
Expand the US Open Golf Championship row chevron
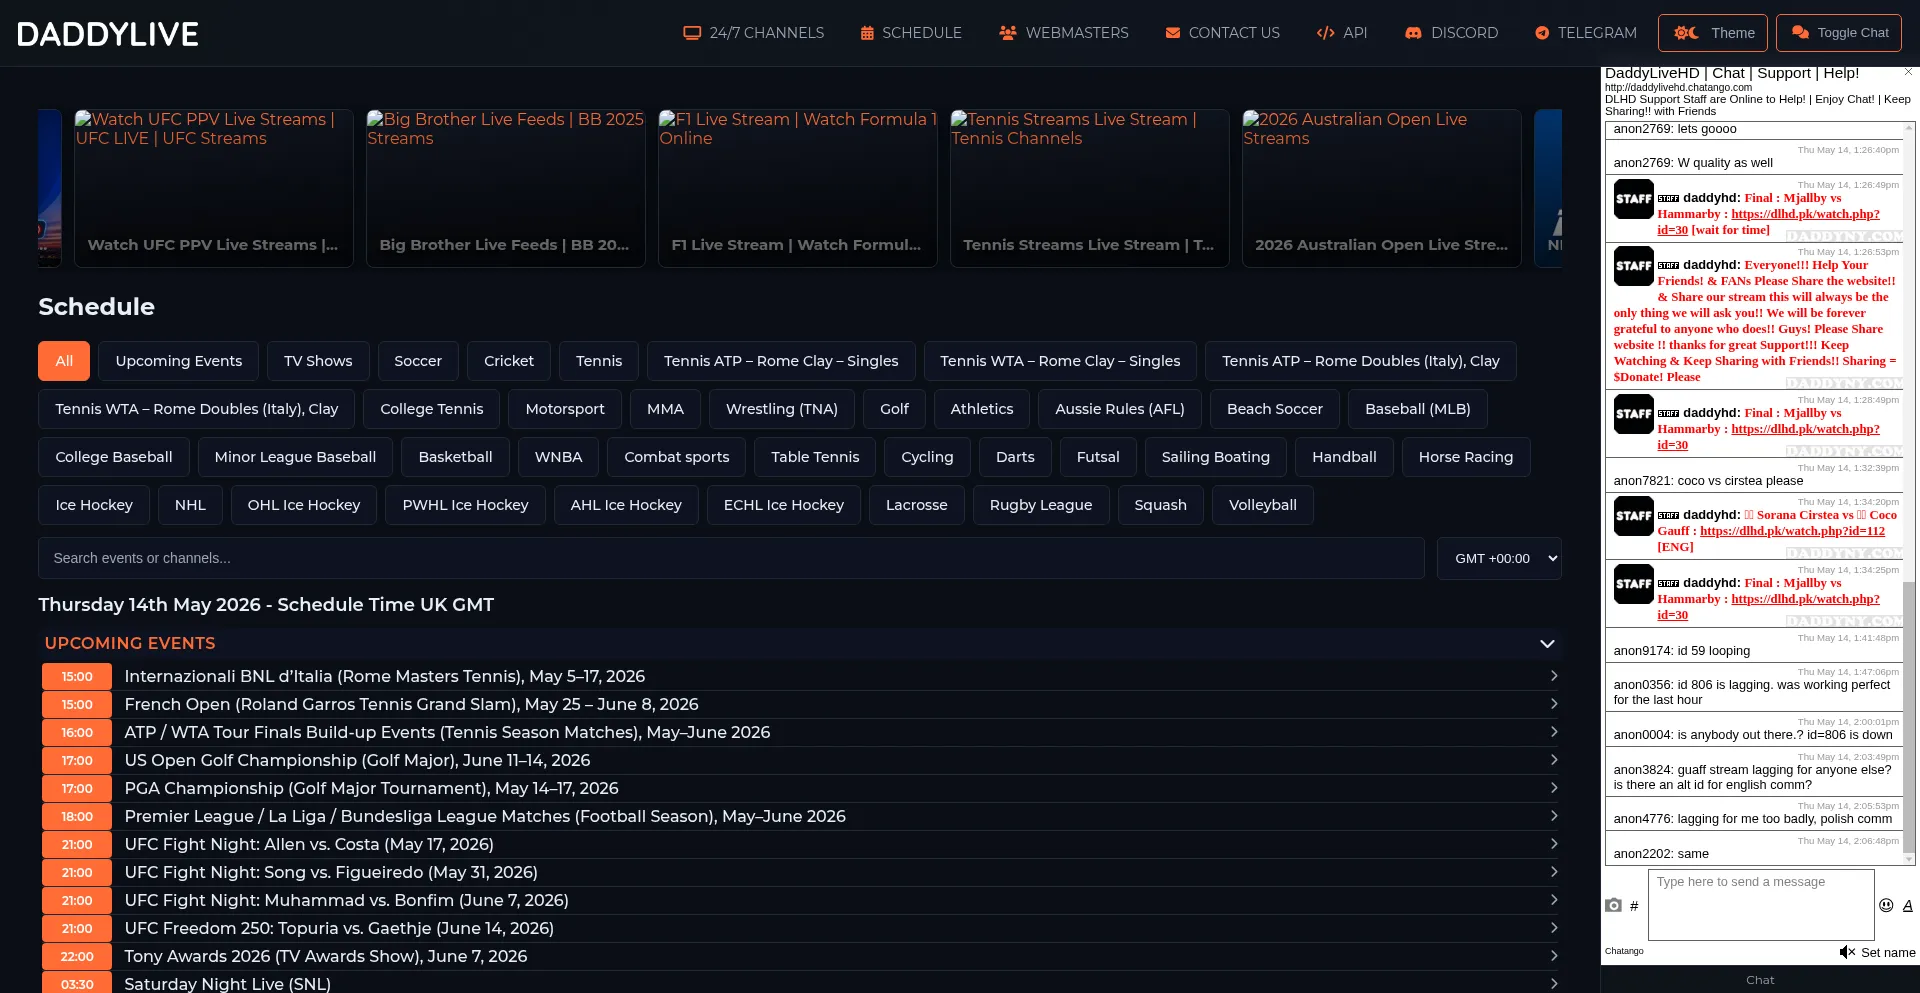pos(1554,760)
